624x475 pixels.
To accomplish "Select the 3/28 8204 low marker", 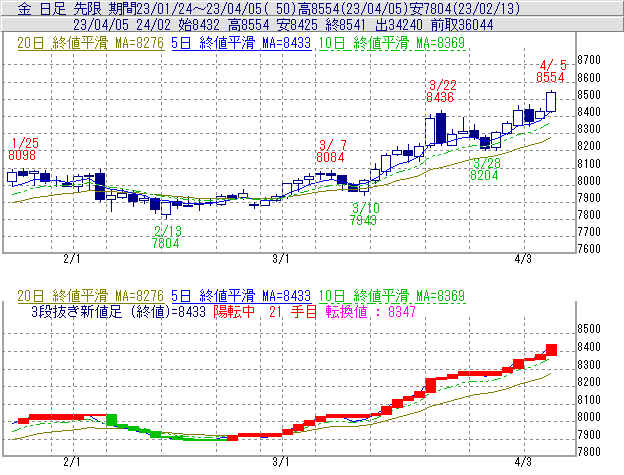I will (485, 169).
